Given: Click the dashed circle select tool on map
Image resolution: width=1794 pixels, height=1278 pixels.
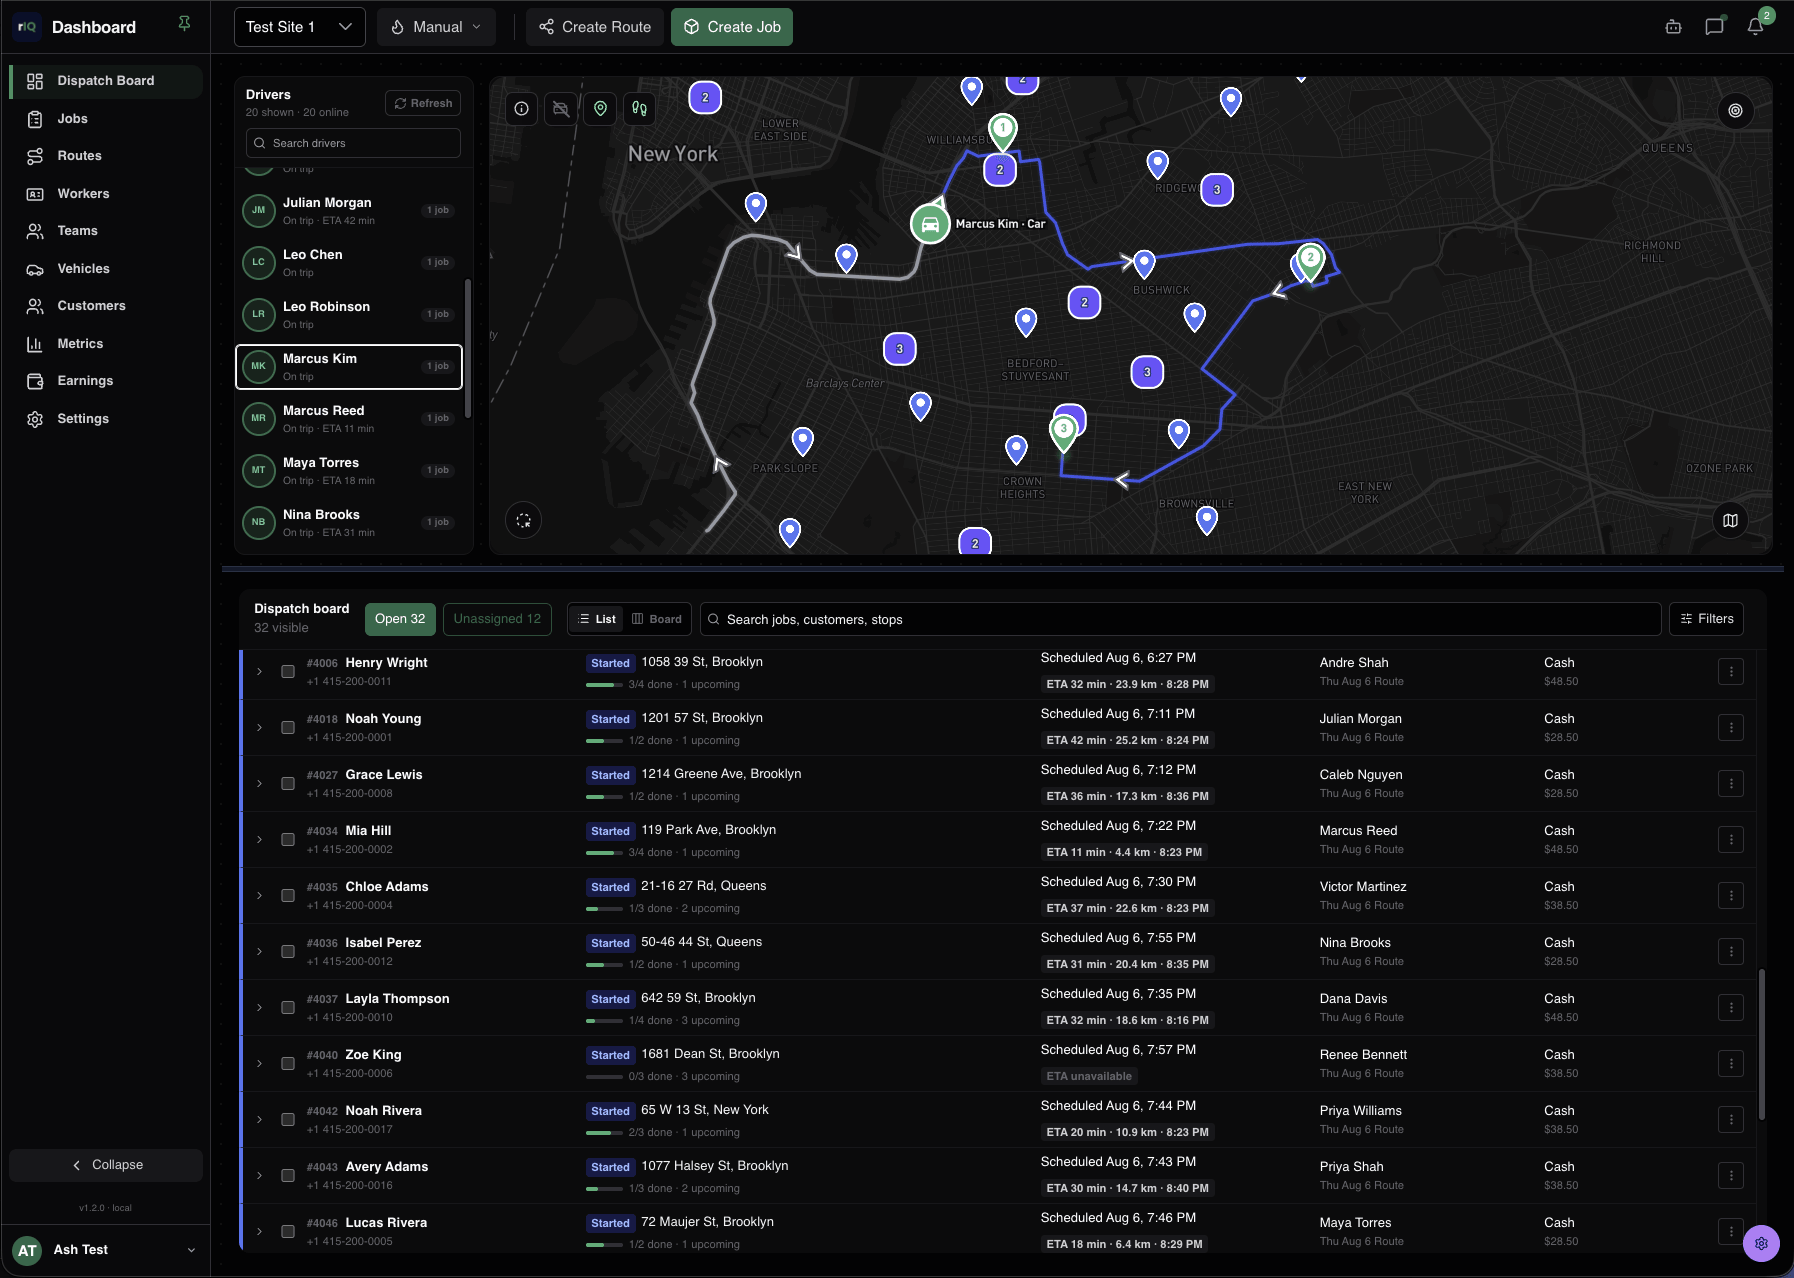Looking at the screenshot, I should [523, 520].
